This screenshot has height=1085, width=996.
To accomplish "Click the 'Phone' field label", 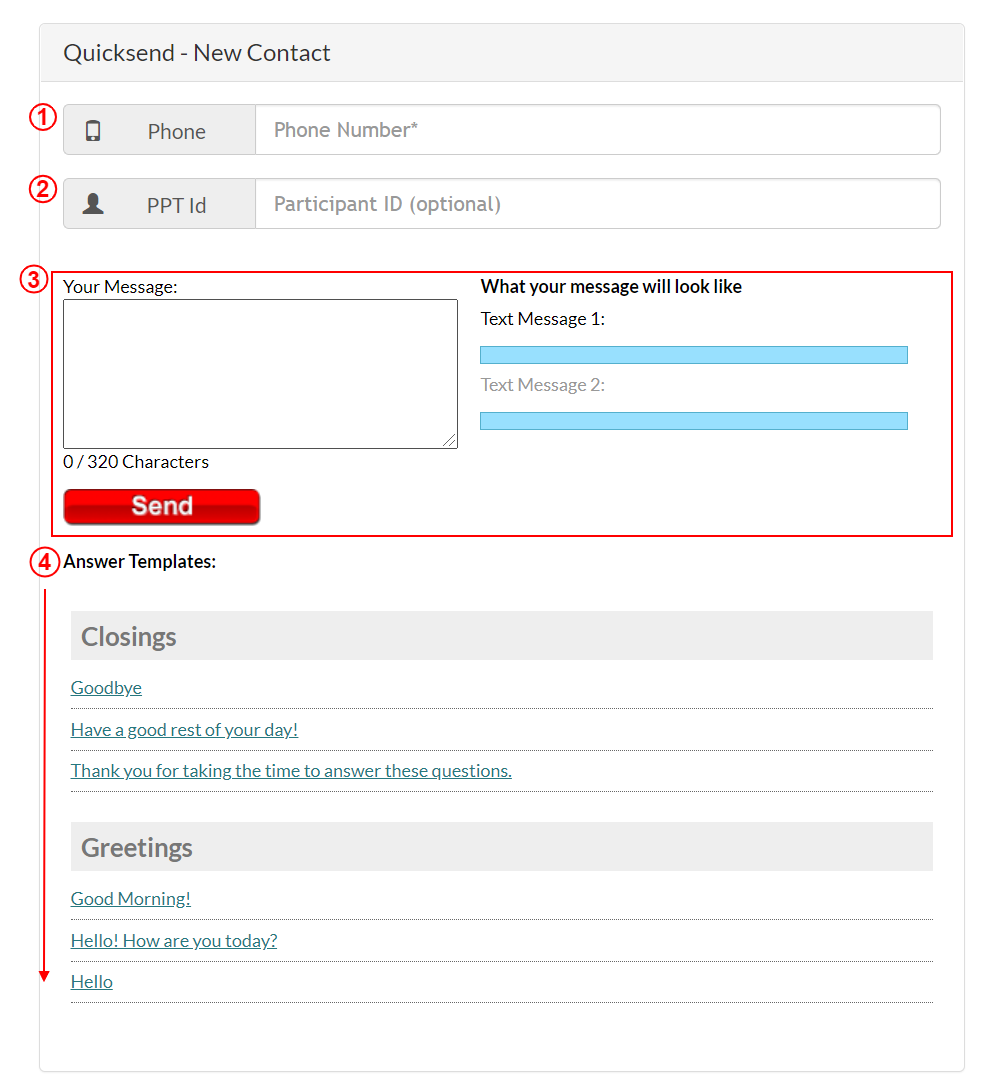I will pos(176,131).
